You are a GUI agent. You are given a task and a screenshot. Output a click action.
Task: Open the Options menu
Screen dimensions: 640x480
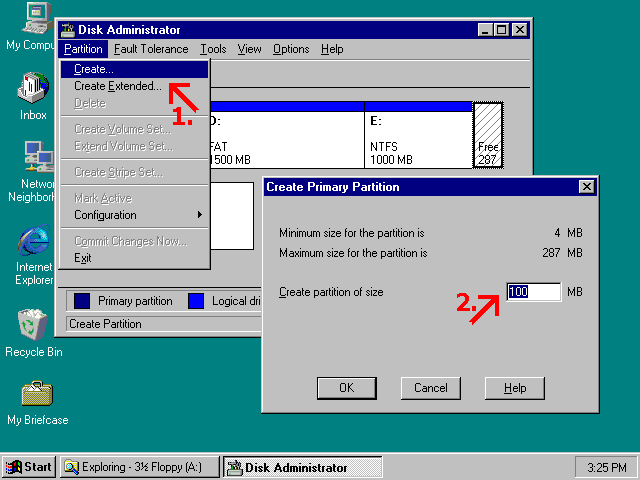click(291, 49)
